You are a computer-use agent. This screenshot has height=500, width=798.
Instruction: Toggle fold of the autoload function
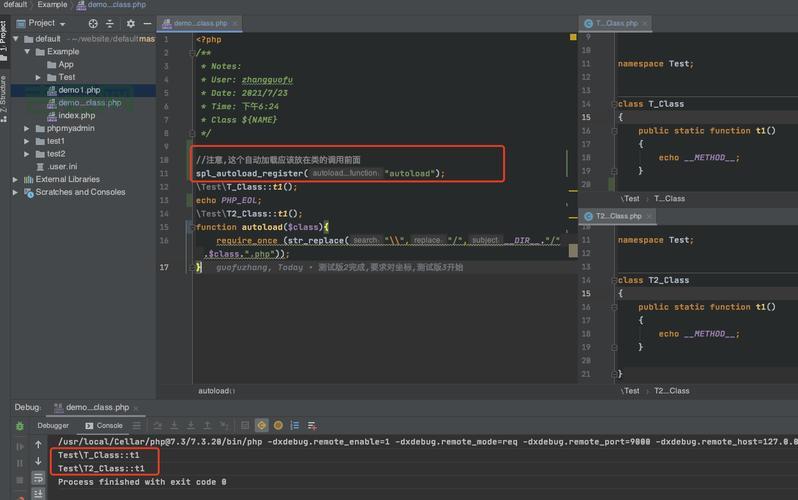pos(191,227)
